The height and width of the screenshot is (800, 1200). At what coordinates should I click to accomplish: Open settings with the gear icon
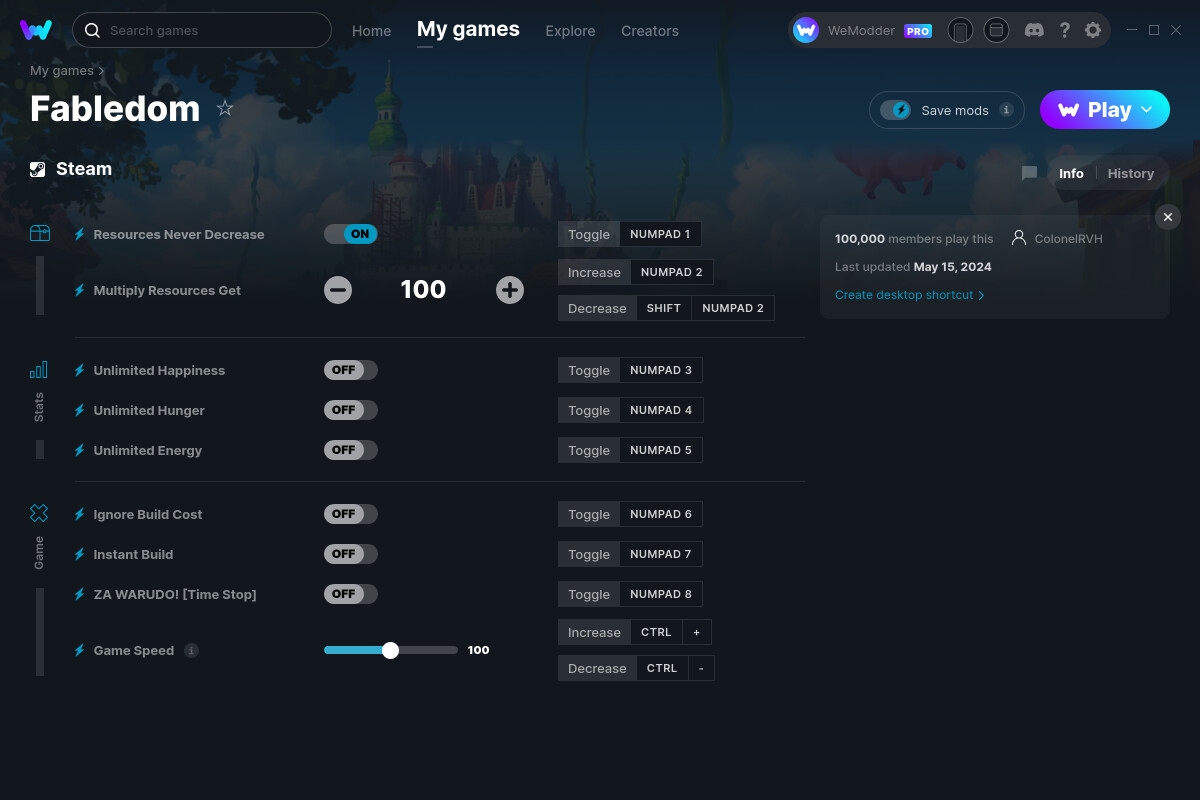click(1093, 30)
